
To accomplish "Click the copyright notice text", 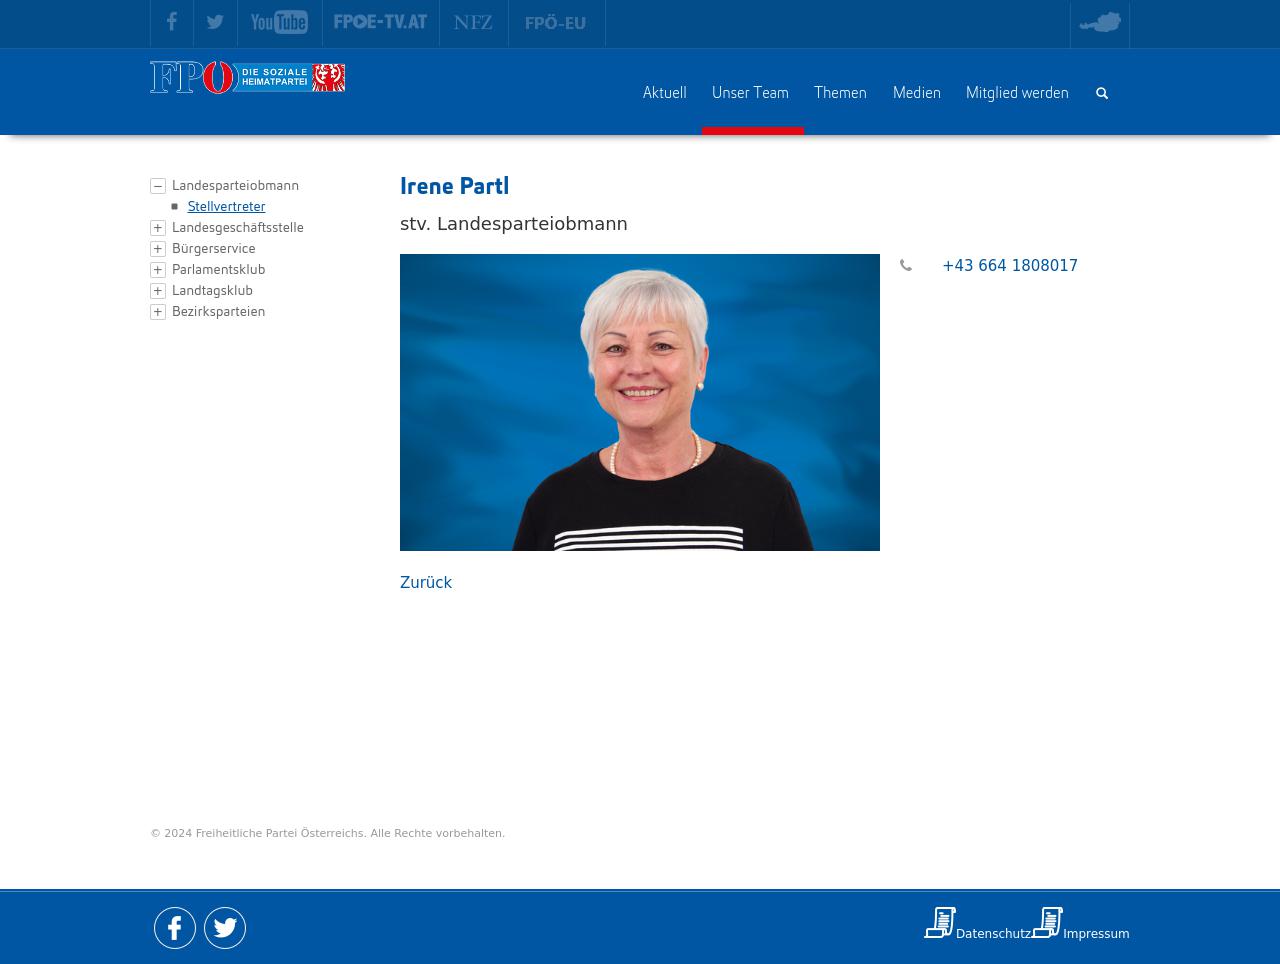I will pos(327,833).
